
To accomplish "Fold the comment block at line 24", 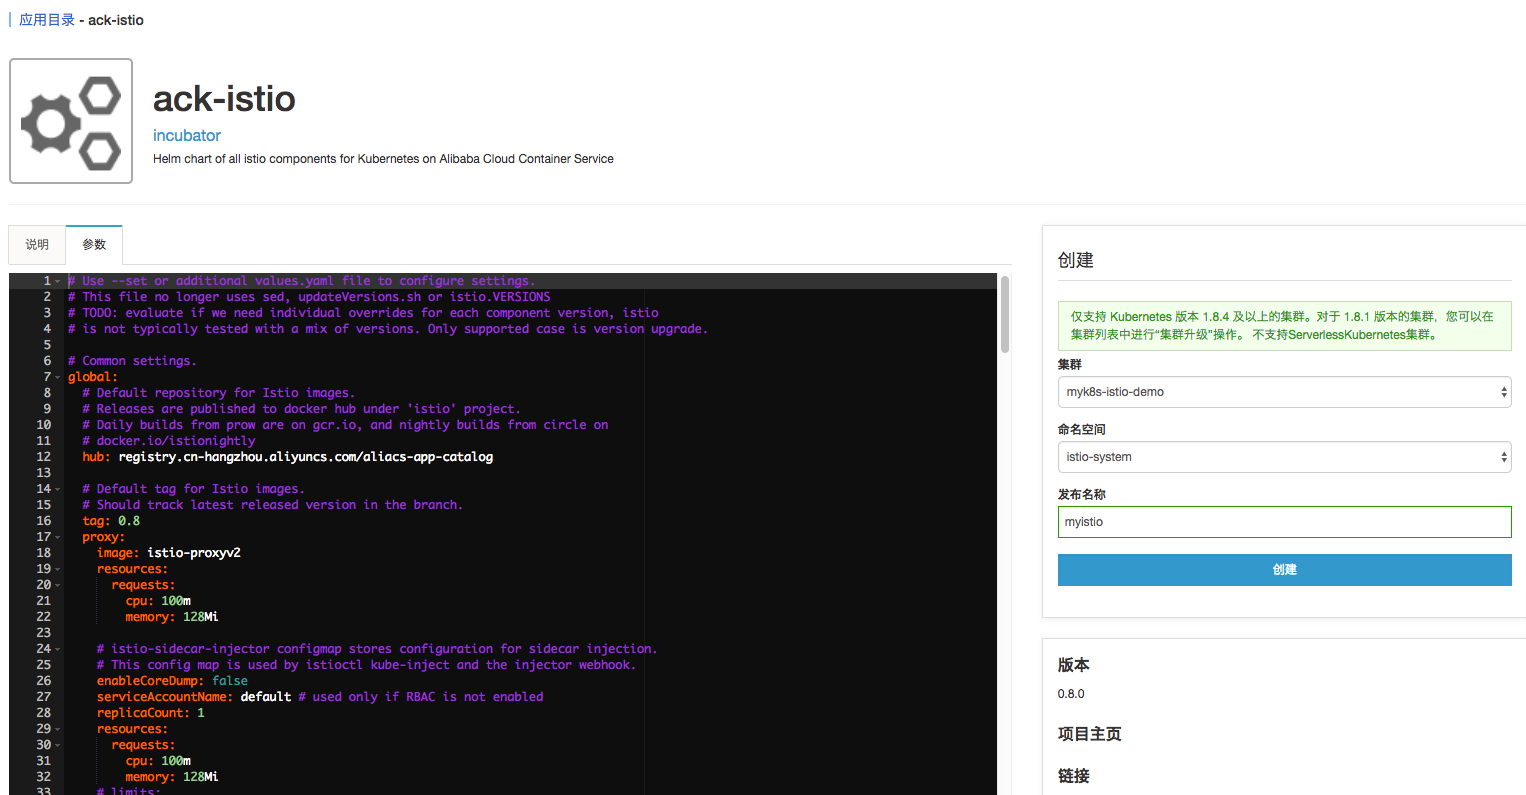I will 58,649.
